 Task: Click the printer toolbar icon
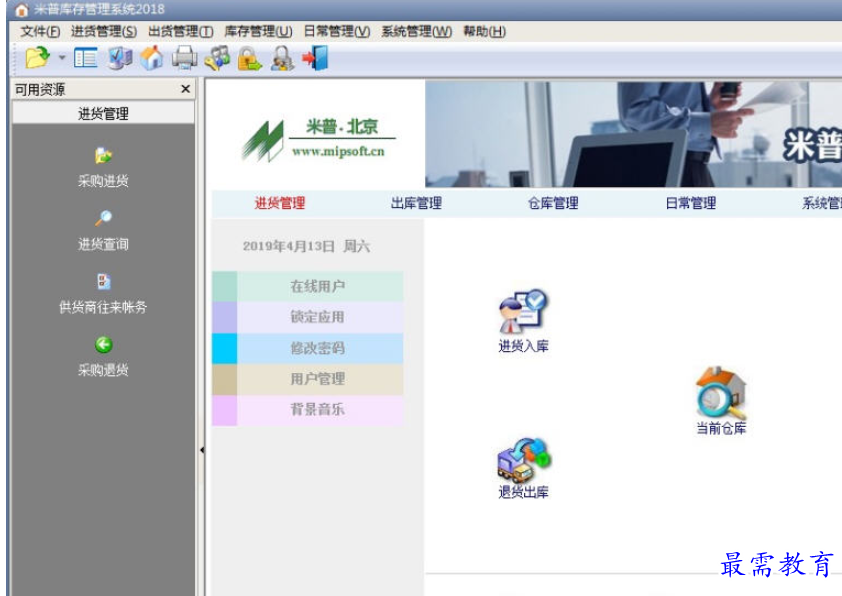click(x=184, y=58)
